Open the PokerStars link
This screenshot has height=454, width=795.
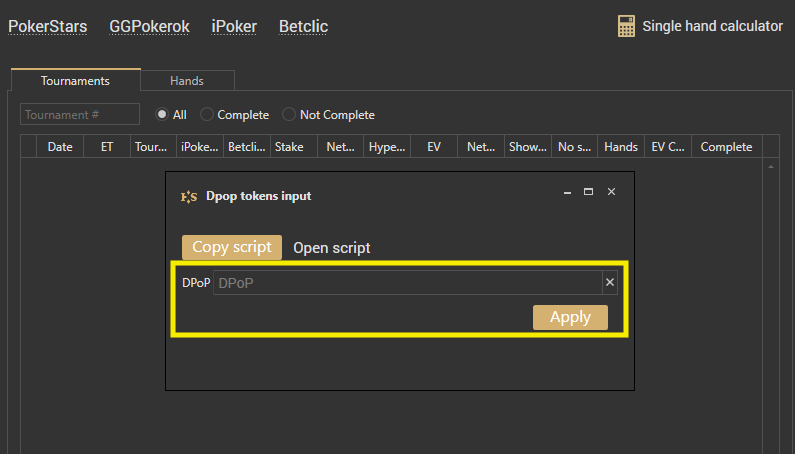coord(48,27)
